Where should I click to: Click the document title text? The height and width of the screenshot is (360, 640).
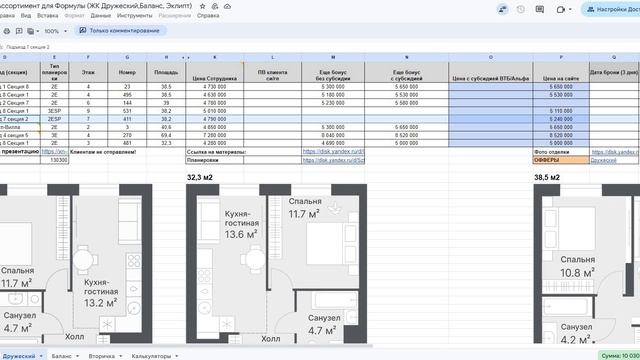tap(96, 6)
